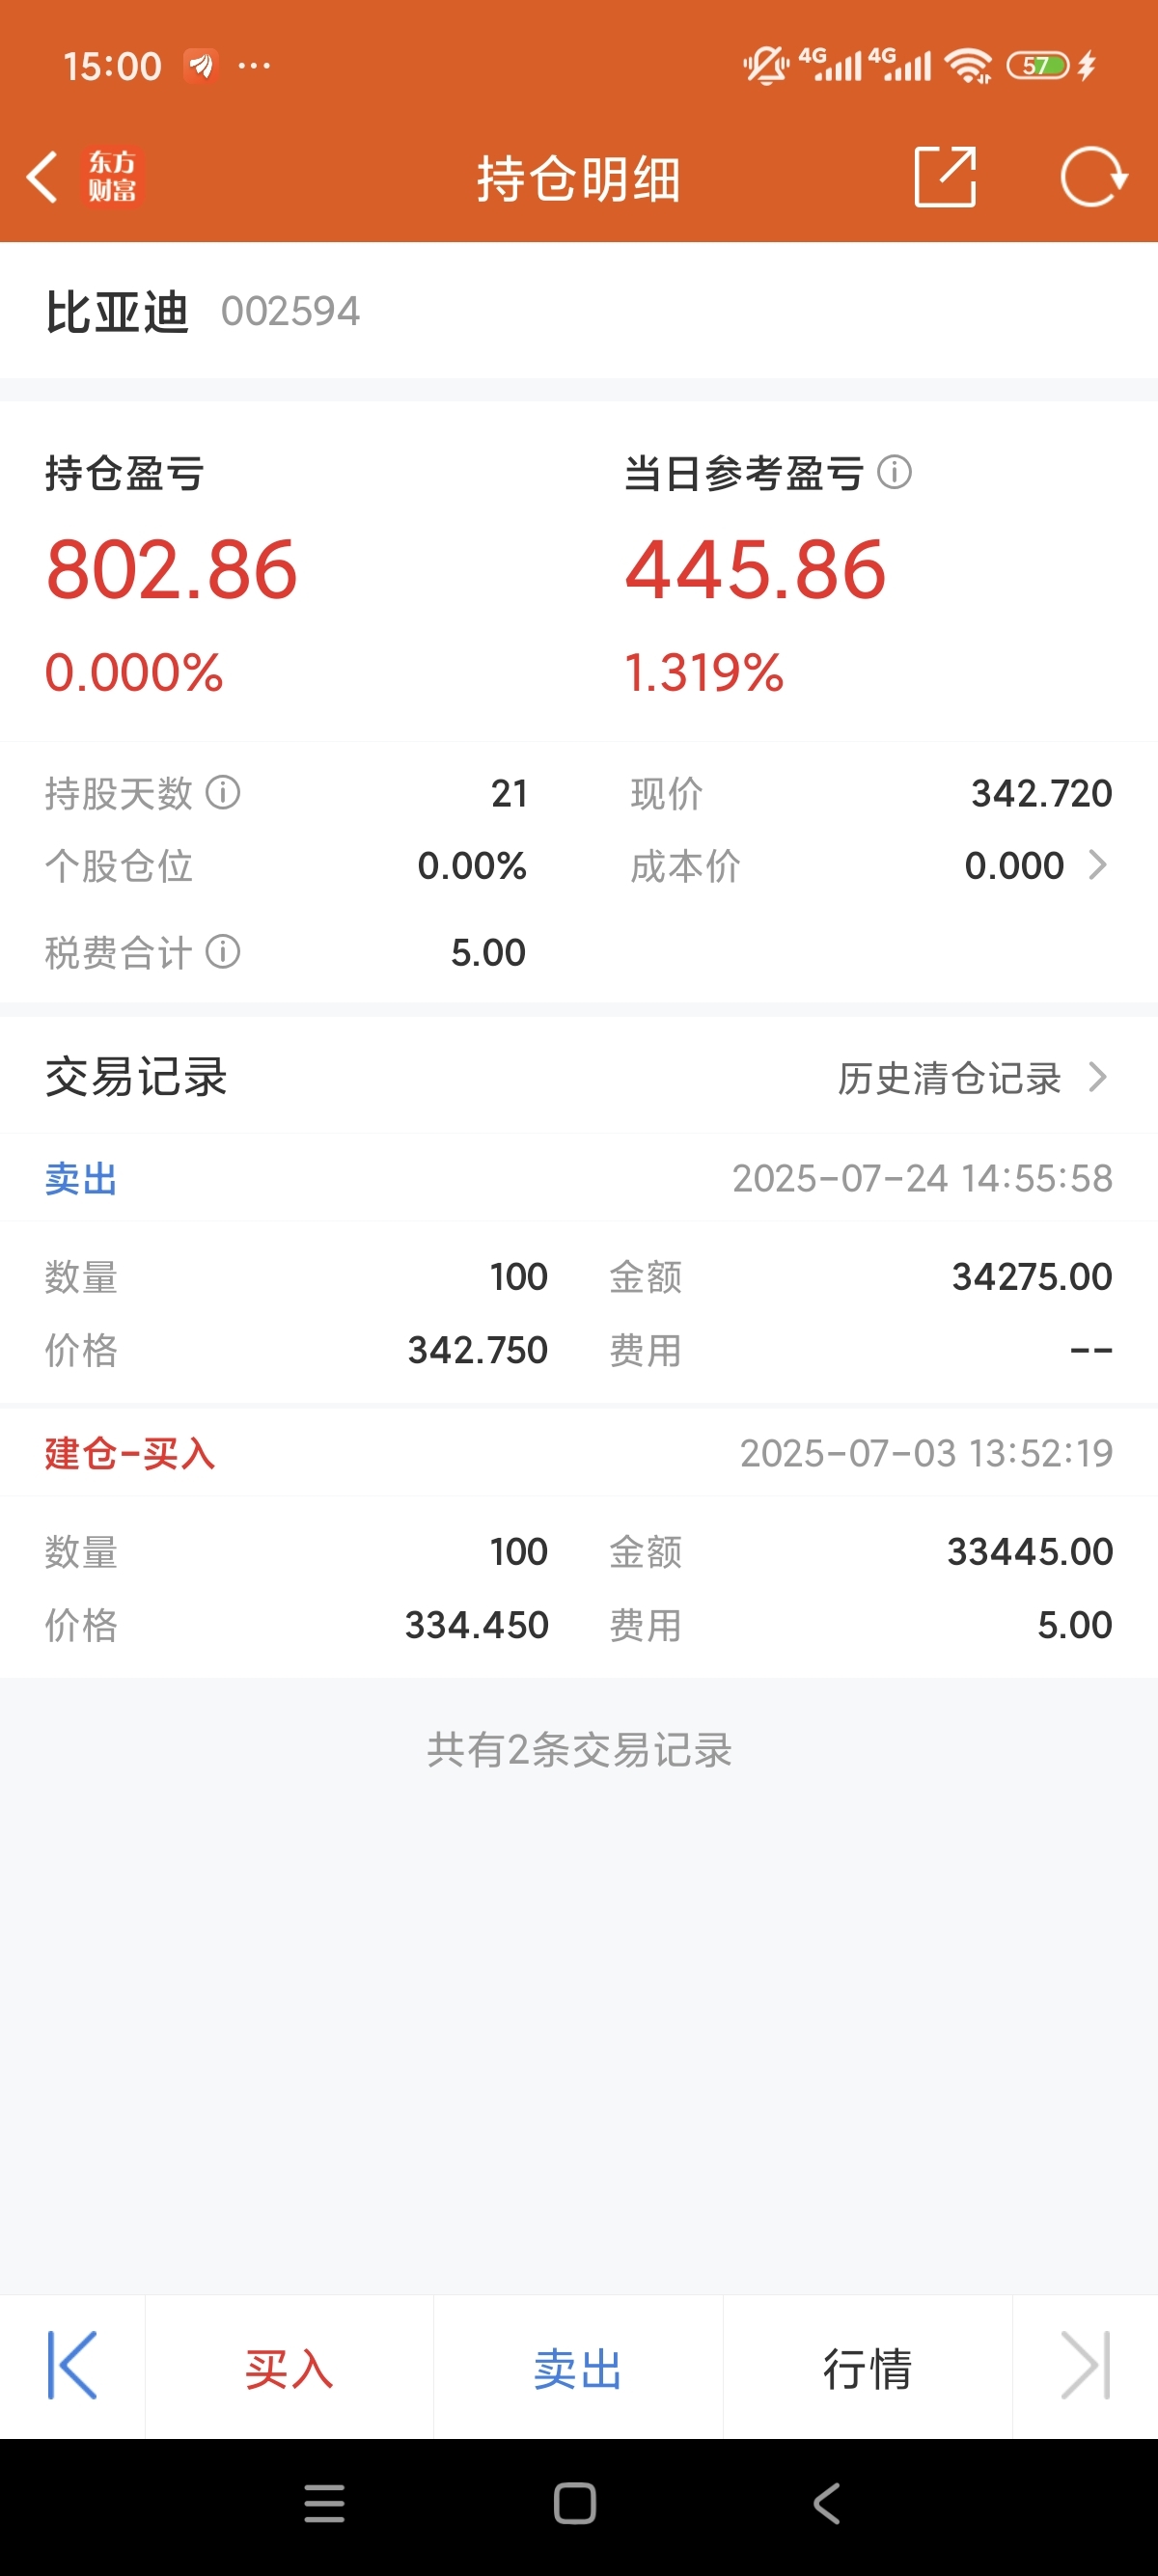Tap the back arrow in header
The width and height of the screenshot is (1158, 2576).
[x=42, y=178]
